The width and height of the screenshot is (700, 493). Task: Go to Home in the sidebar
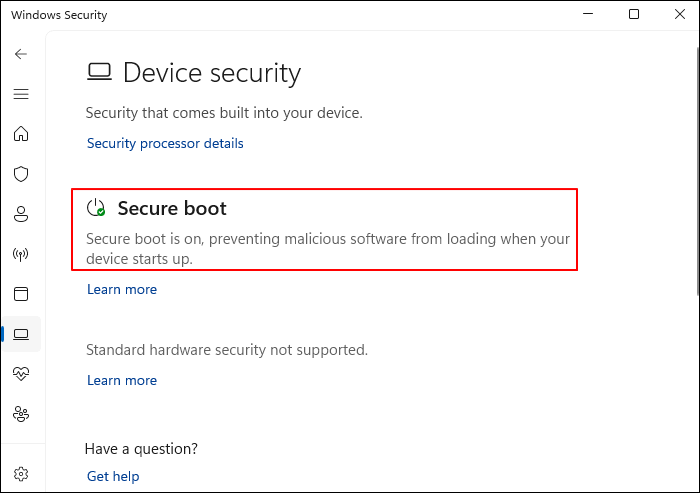point(21,134)
